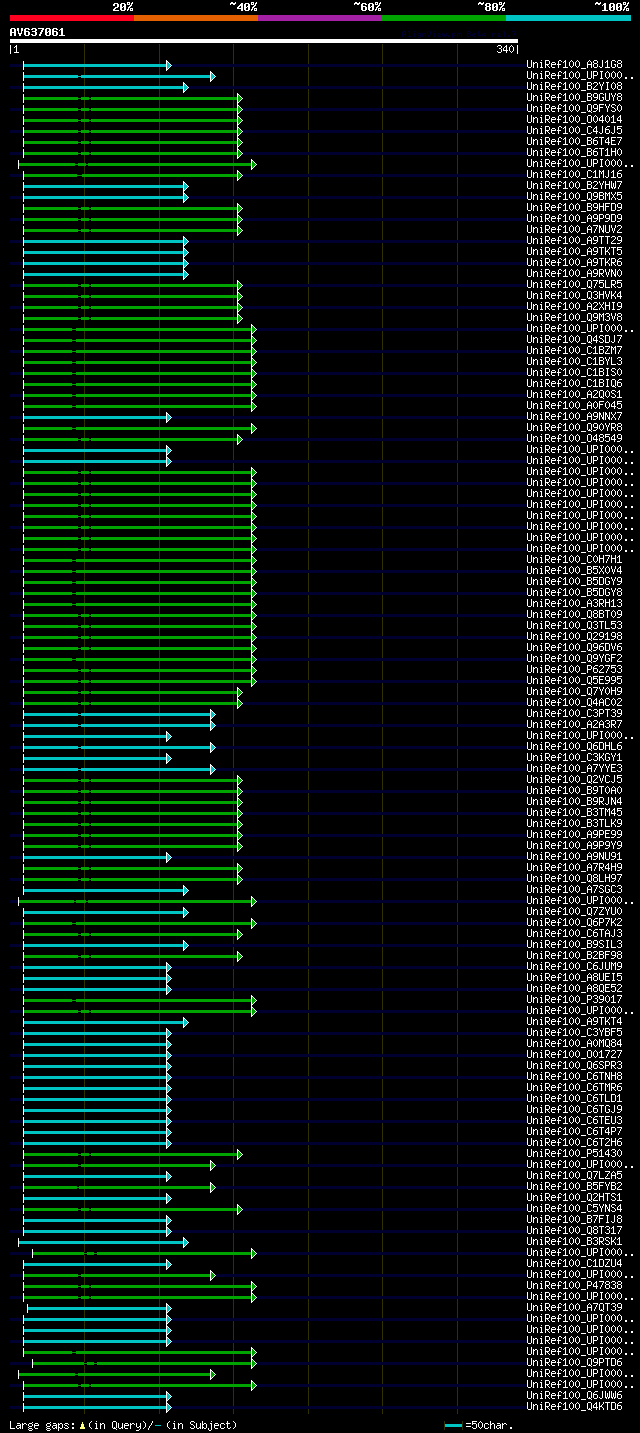640x1433 pixels.
Task: Click label UniRef100_A9TKR6
Action: point(574,263)
